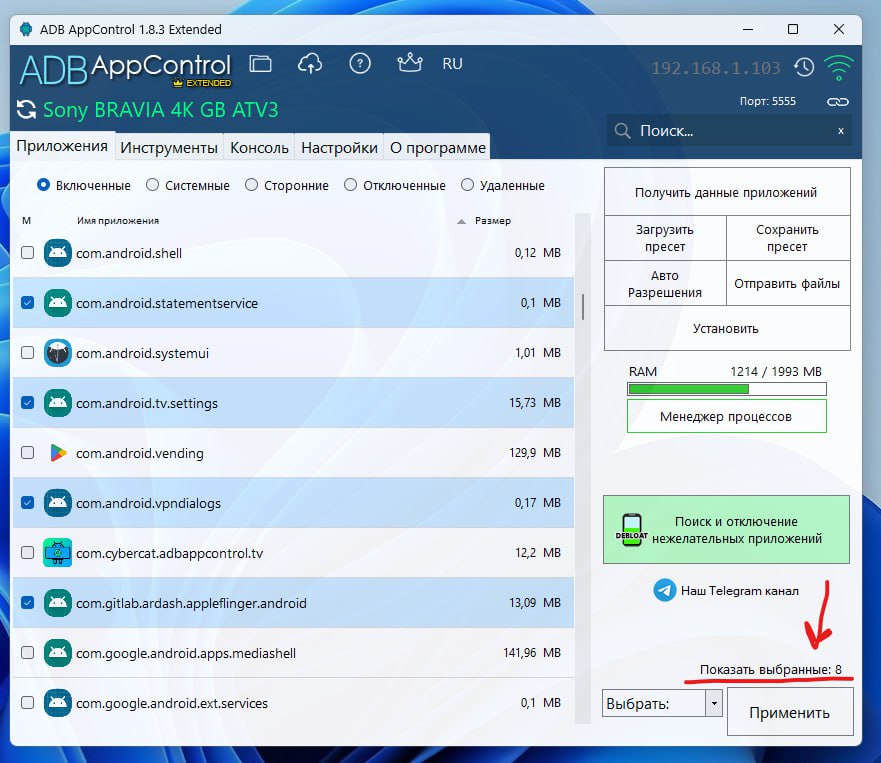
Task: Open Менеджер процессов button
Action: point(726,416)
